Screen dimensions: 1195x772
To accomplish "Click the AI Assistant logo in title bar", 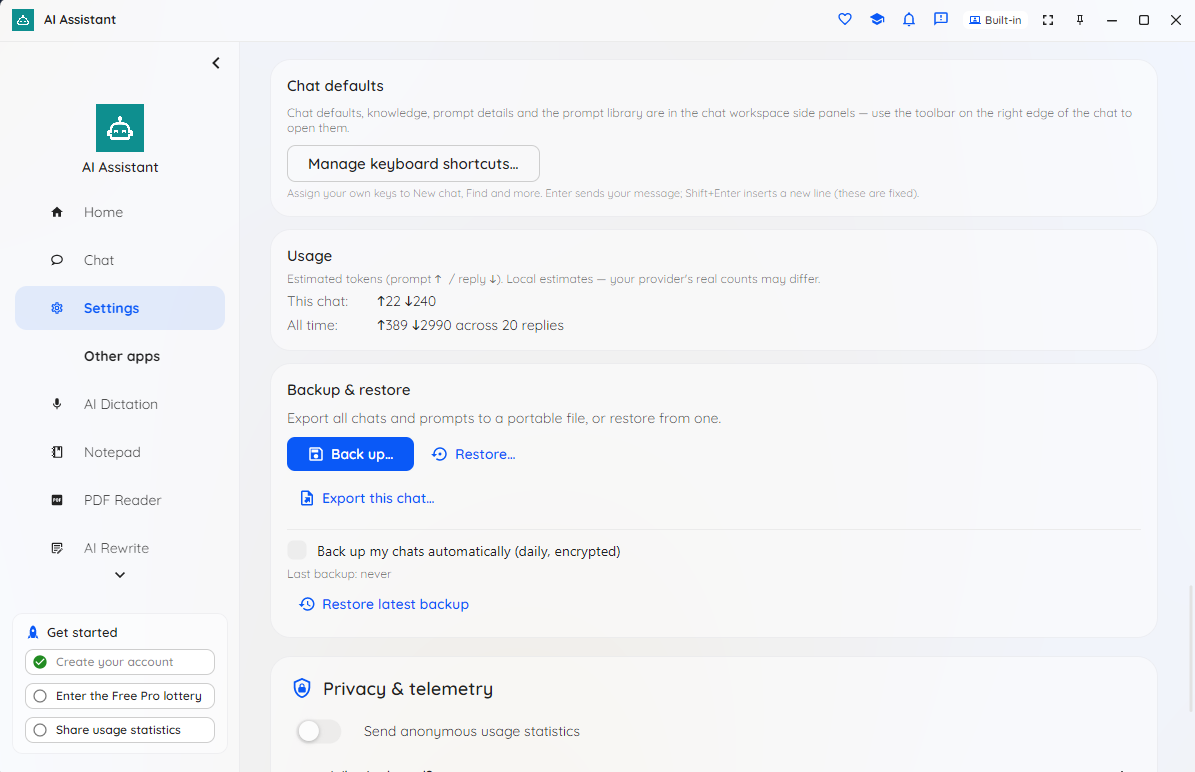I will coord(23,20).
